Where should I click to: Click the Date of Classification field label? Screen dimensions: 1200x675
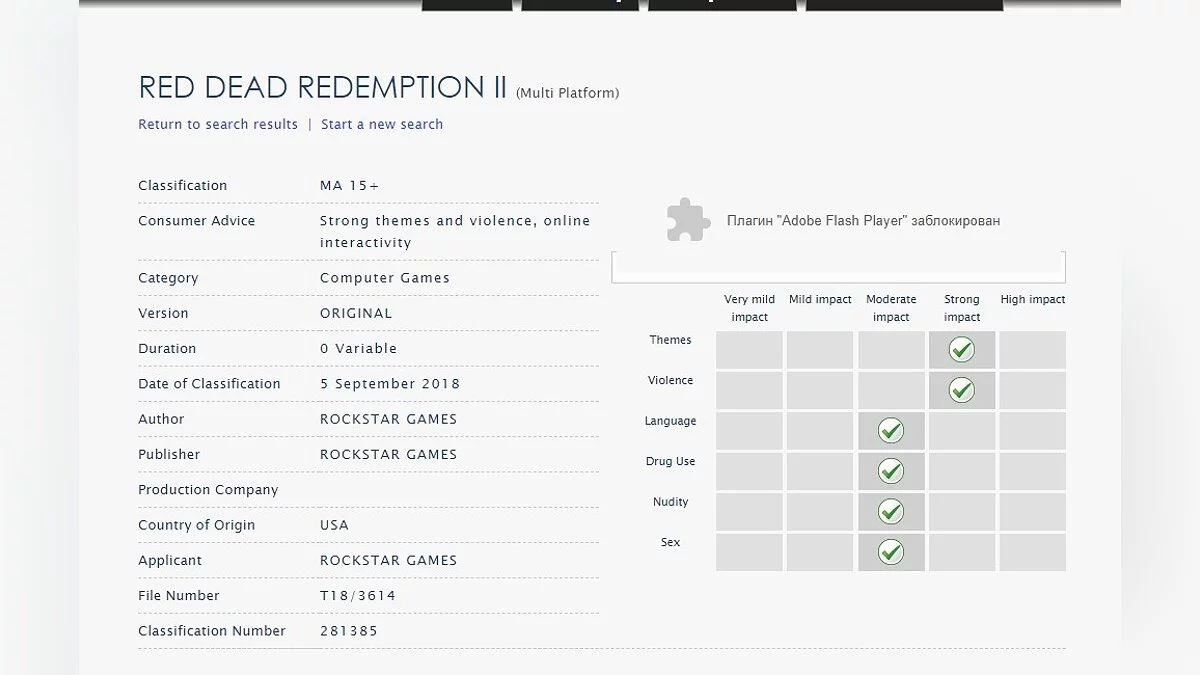[209, 384]
